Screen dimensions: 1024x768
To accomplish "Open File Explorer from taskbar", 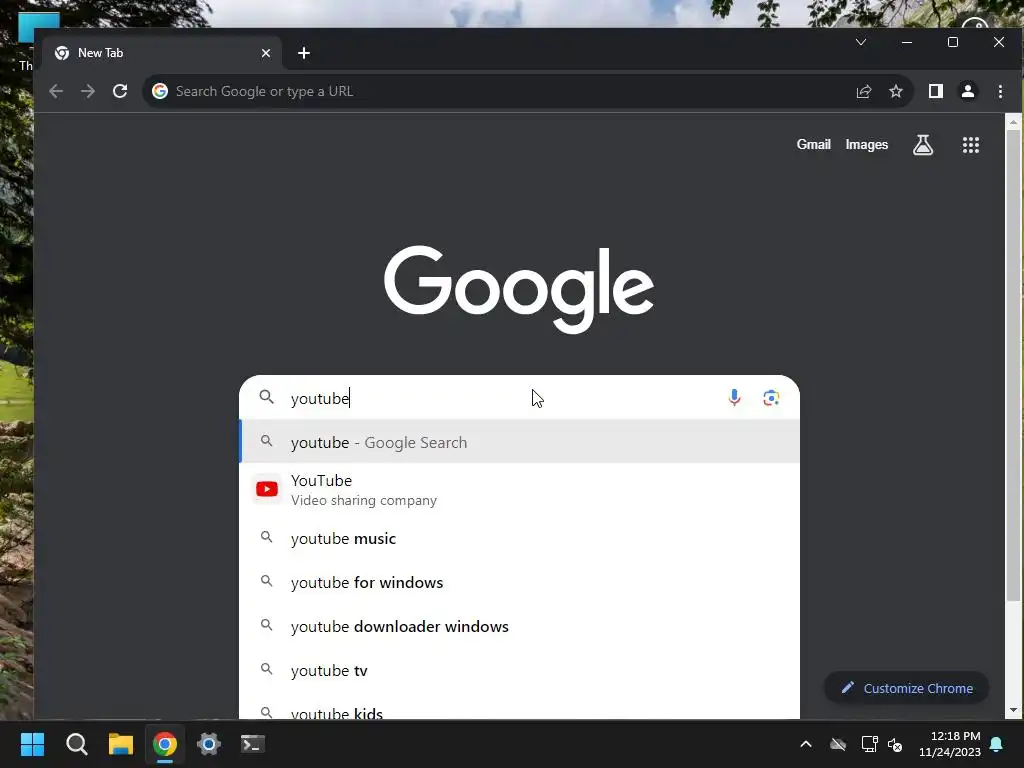I will pos(121,744).
